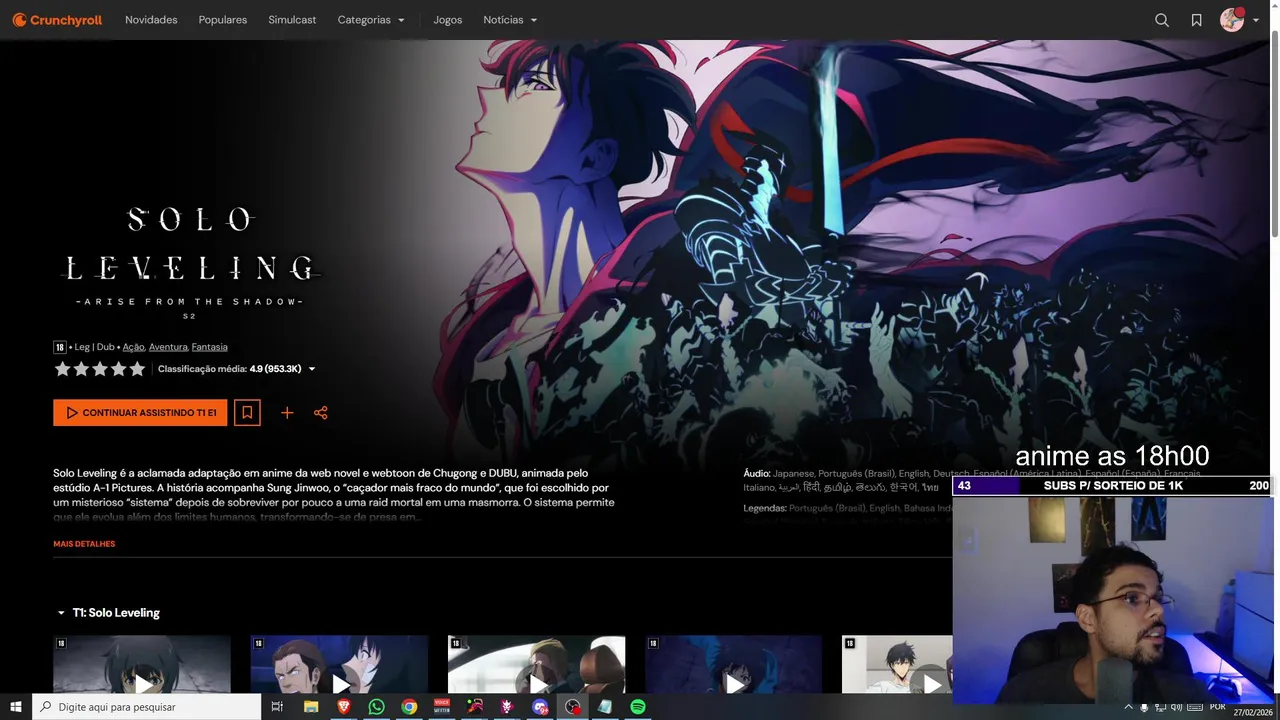Open Voicemeeter from the taskbar

(x=442, y=707)
